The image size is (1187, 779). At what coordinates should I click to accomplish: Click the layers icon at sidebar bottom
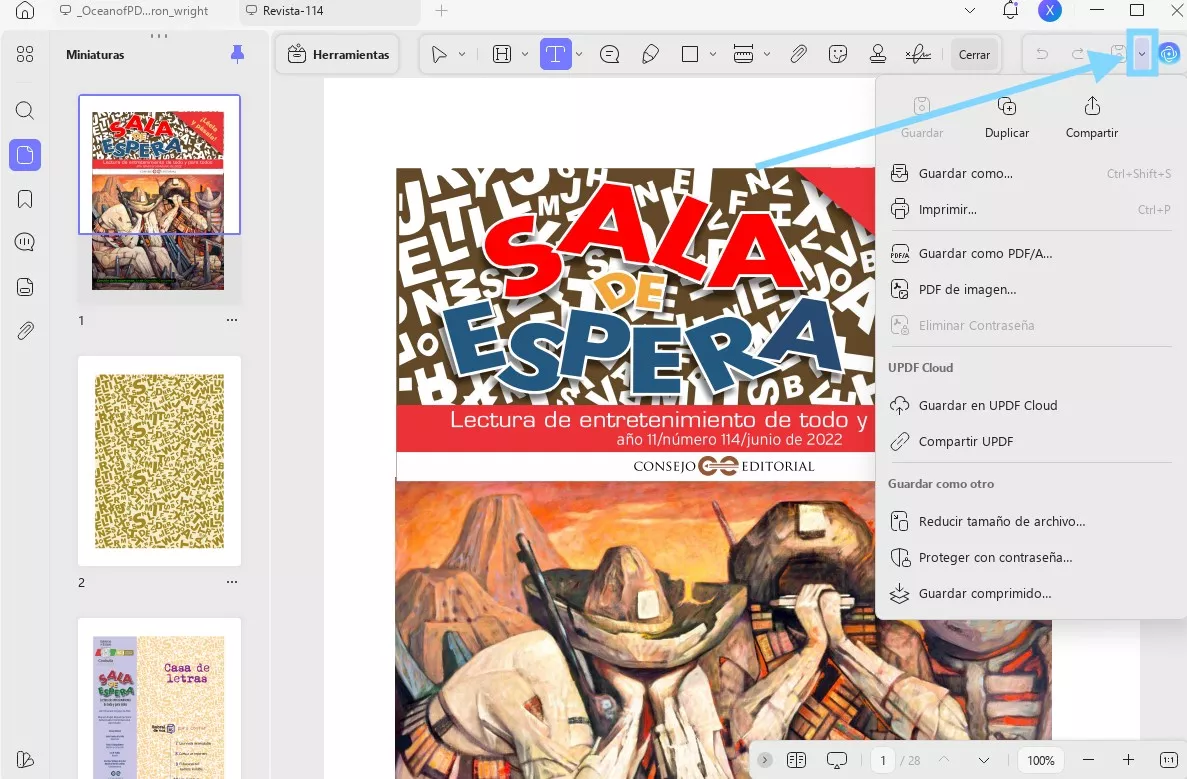coord(25,759)
